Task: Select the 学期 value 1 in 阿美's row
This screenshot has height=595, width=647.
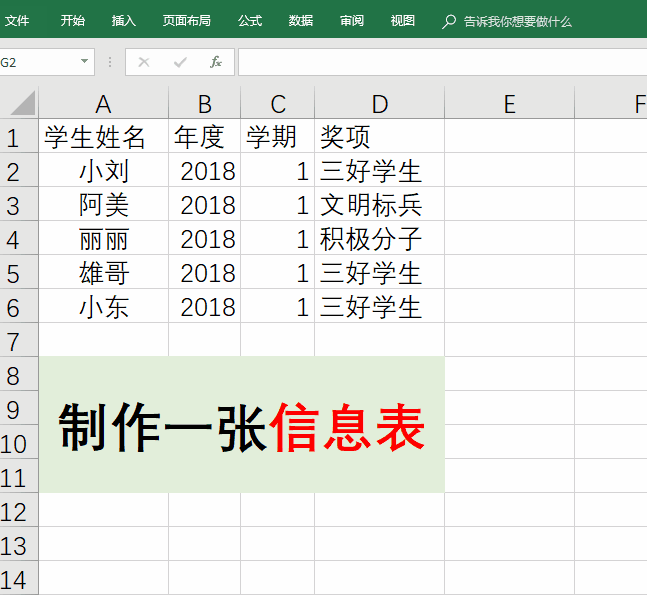Action: [x=278, y=204]
